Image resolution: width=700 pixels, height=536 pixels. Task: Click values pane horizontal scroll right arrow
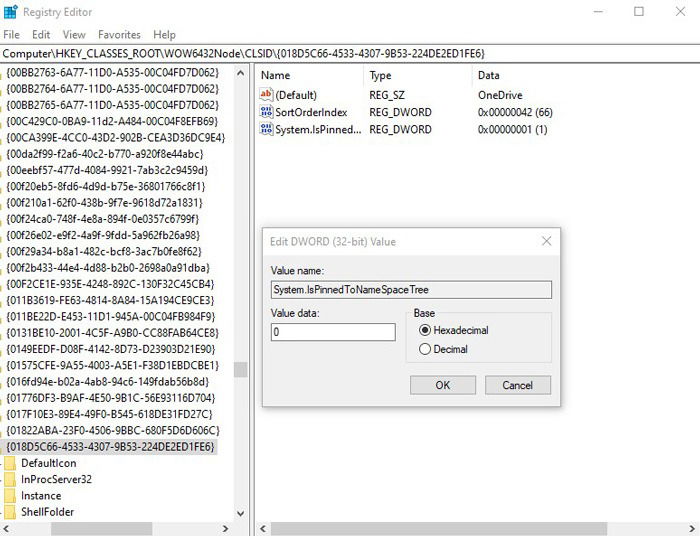tap(693, 529)
